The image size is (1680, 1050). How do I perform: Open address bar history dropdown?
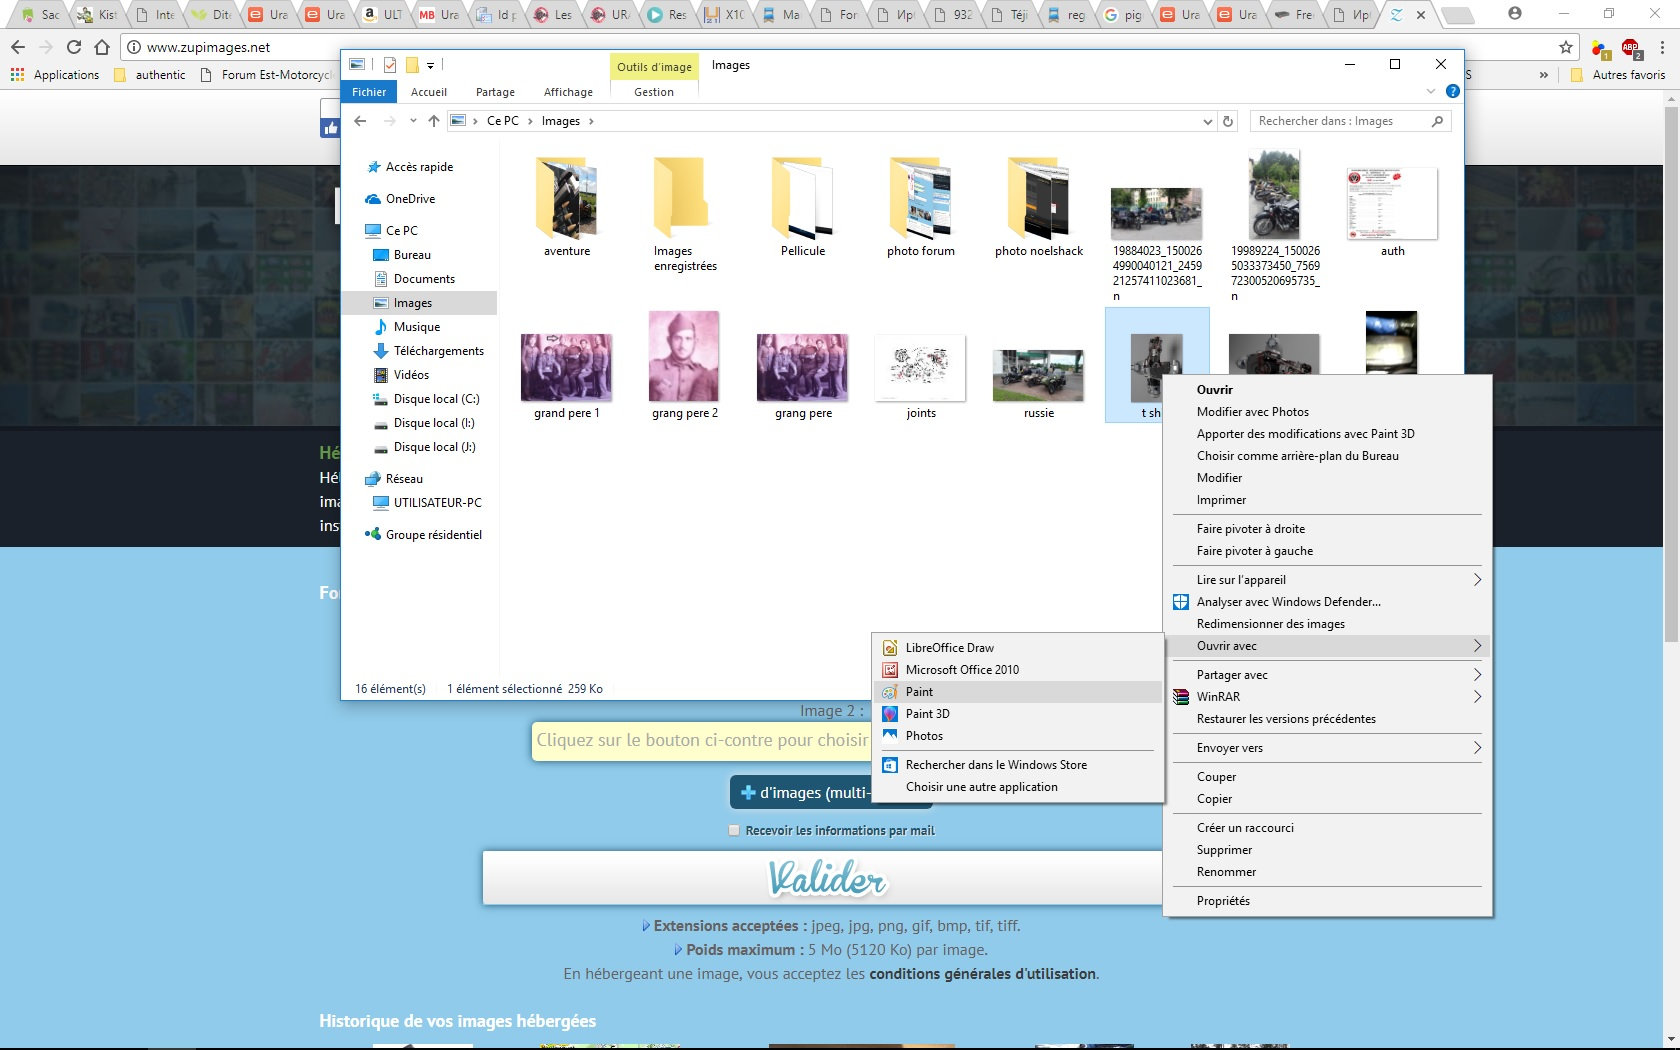(1207, 121)
